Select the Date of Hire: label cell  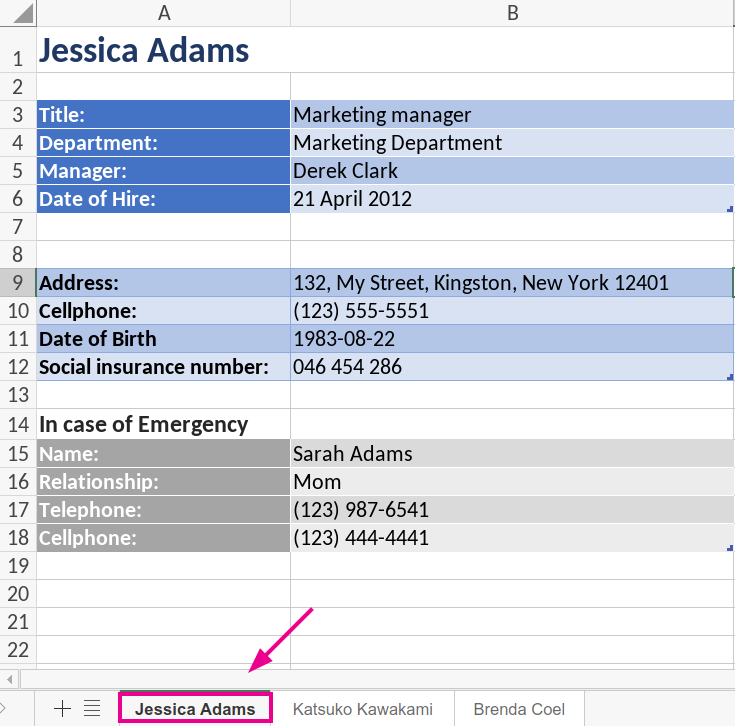coord(164,199)
